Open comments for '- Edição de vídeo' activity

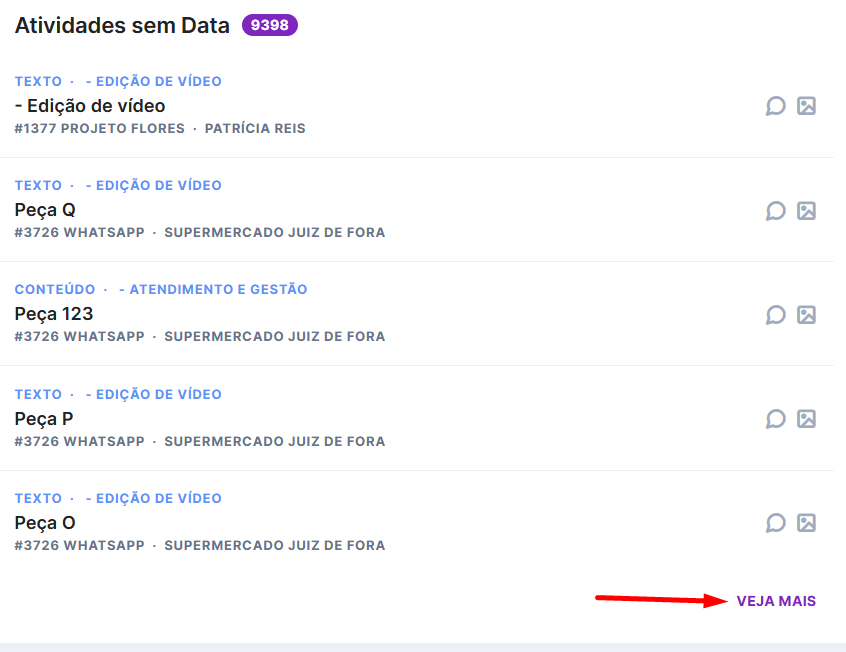[x=775, y=106]
